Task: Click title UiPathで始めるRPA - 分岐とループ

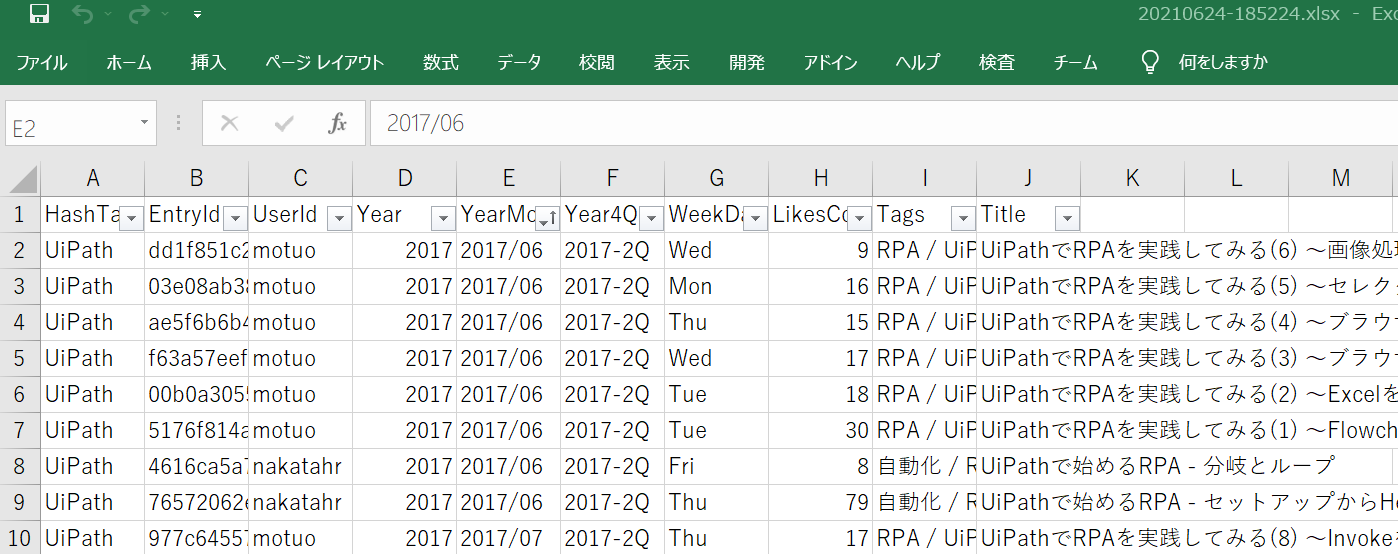Action: coord(1158,466)
